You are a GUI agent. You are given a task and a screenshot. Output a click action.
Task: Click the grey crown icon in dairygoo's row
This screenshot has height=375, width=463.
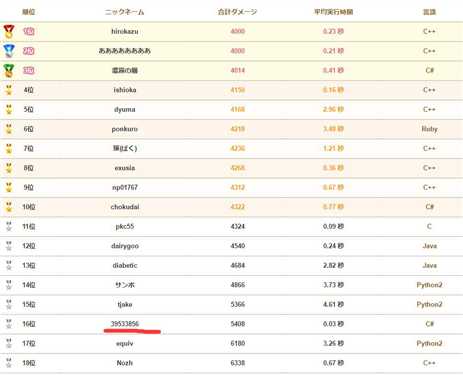click(9, 246)
